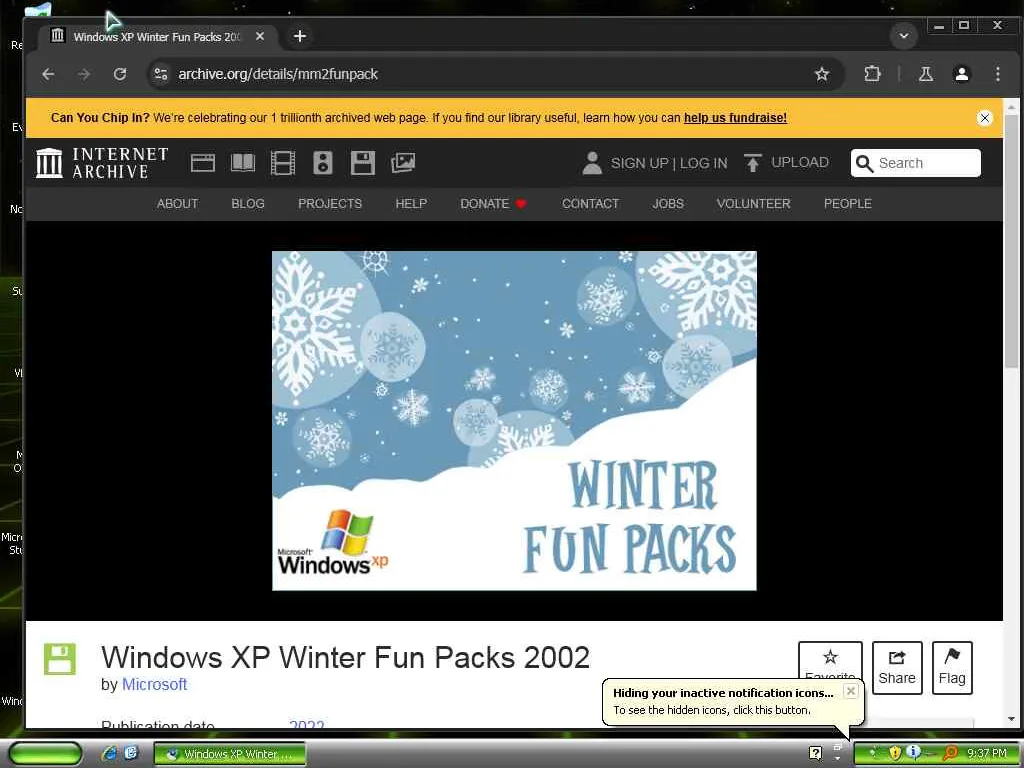
Task: Click the security shield tray icon
Action: click(x=895, y=754)
